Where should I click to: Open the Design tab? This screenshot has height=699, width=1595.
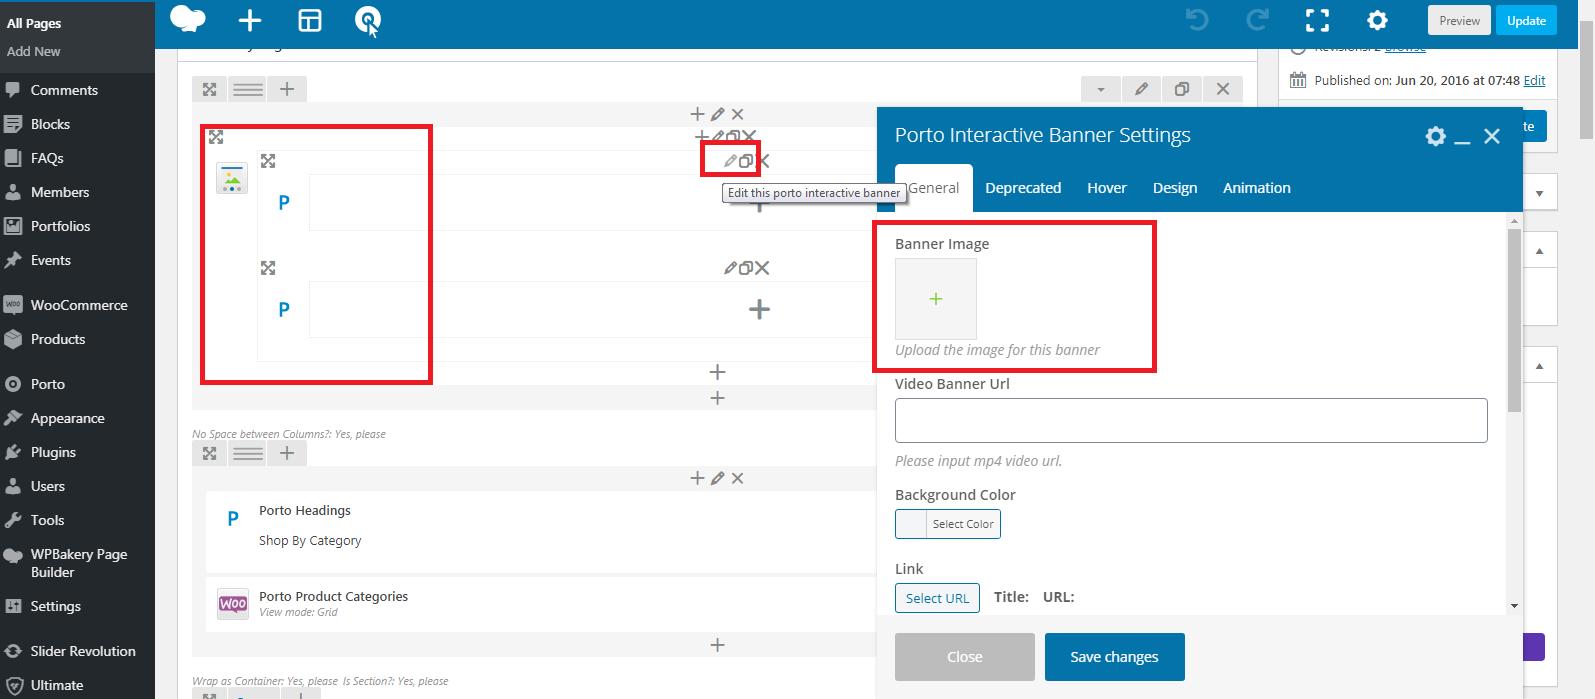(1175, 188)
